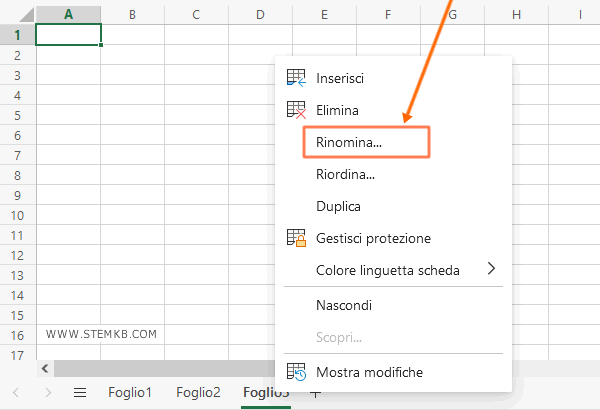This screenshot has width=600, height=410.
Task: Click Gestisci protezione menu entry
Action: point(373,238)
